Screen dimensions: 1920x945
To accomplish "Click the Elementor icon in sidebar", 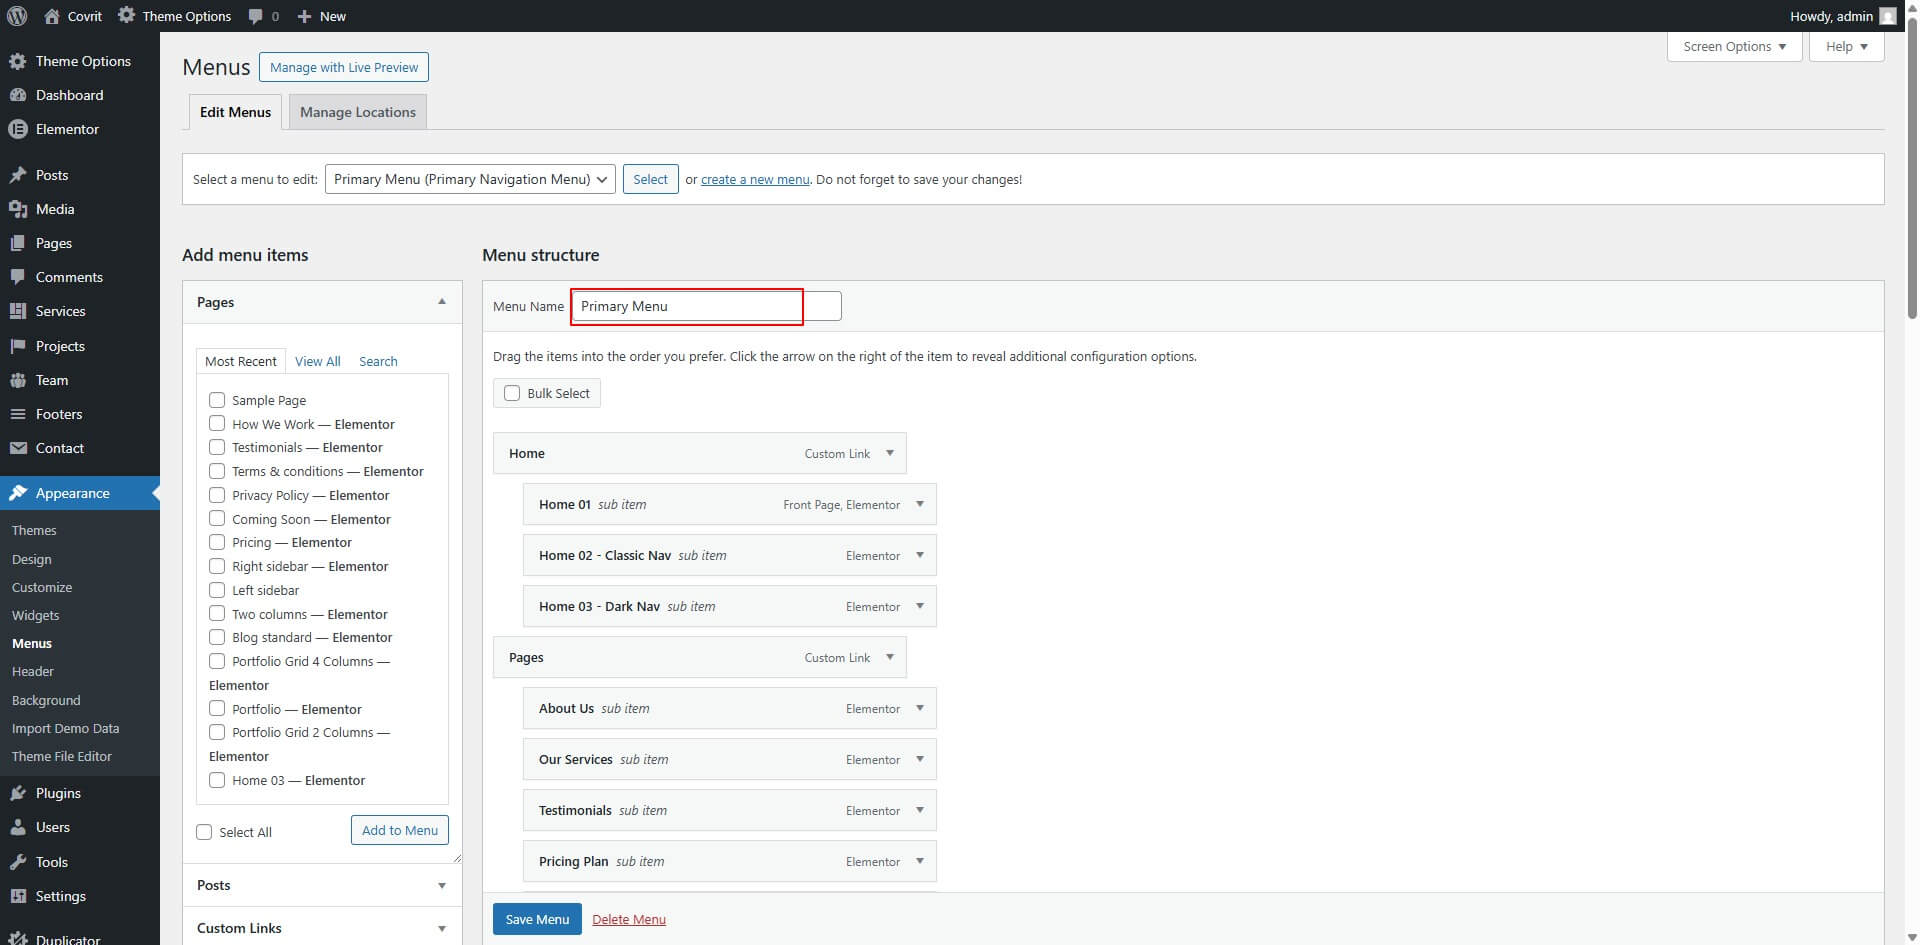I will (17, 129).
